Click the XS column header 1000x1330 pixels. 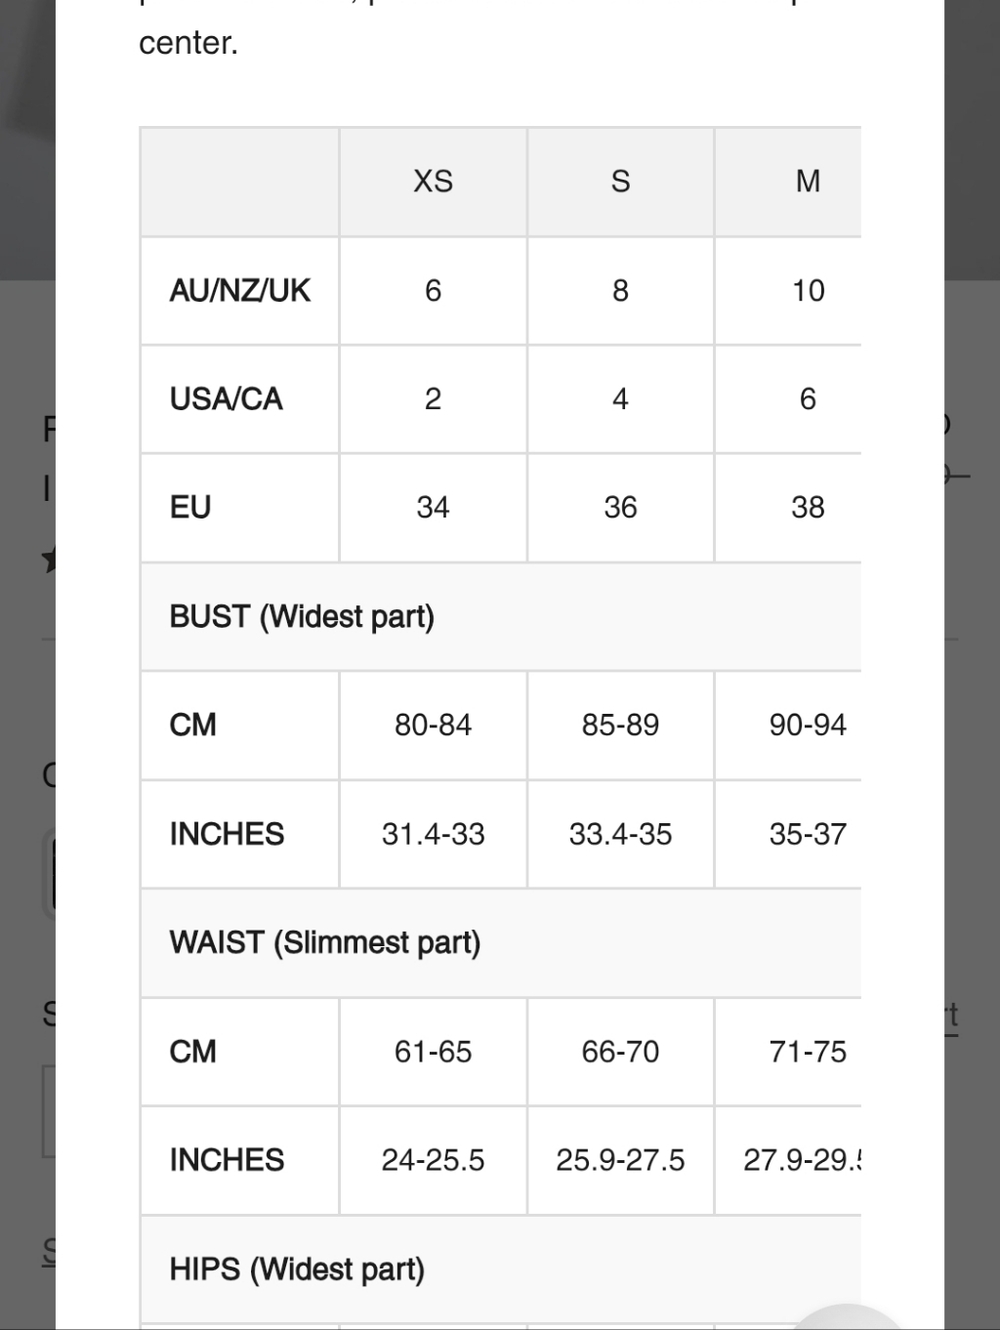[433, 181]
